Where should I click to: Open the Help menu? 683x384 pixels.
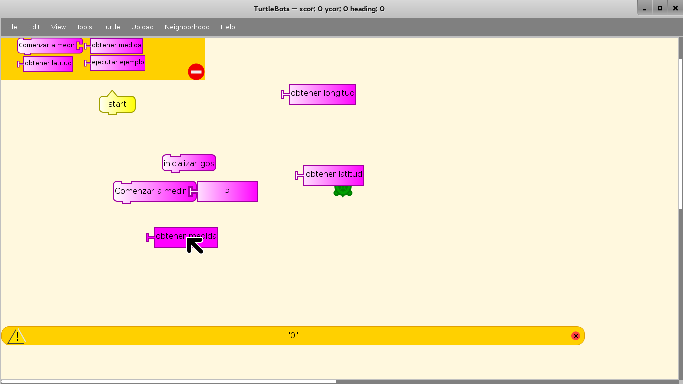coord(228,27)
